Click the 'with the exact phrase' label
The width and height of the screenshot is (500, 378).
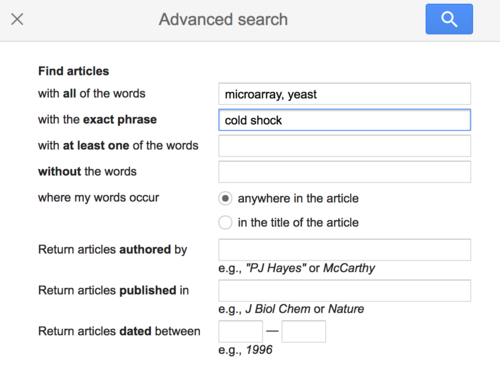click(x=97, y=119)
